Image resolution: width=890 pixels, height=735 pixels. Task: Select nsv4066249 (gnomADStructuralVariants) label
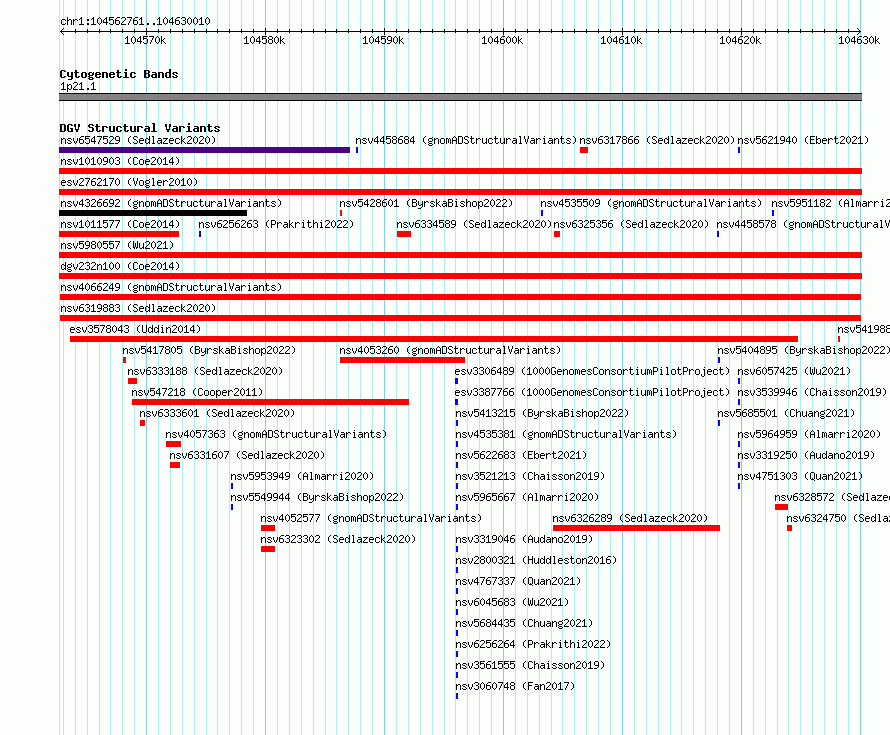pyautogui.click(x=171, y=287)
